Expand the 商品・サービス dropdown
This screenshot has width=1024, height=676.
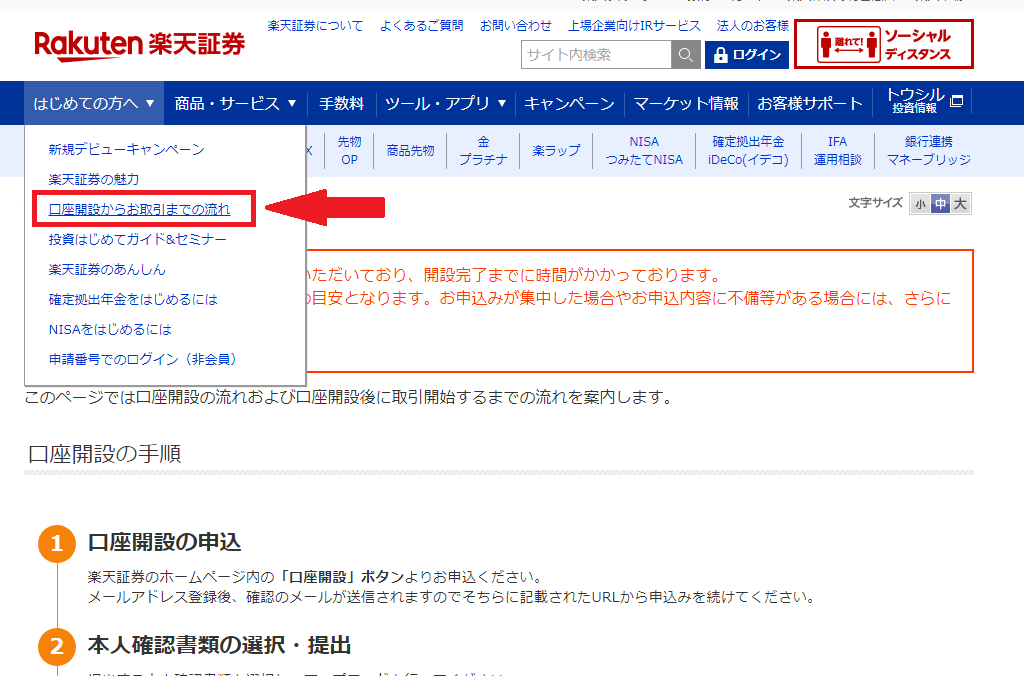tap(235, 103)
